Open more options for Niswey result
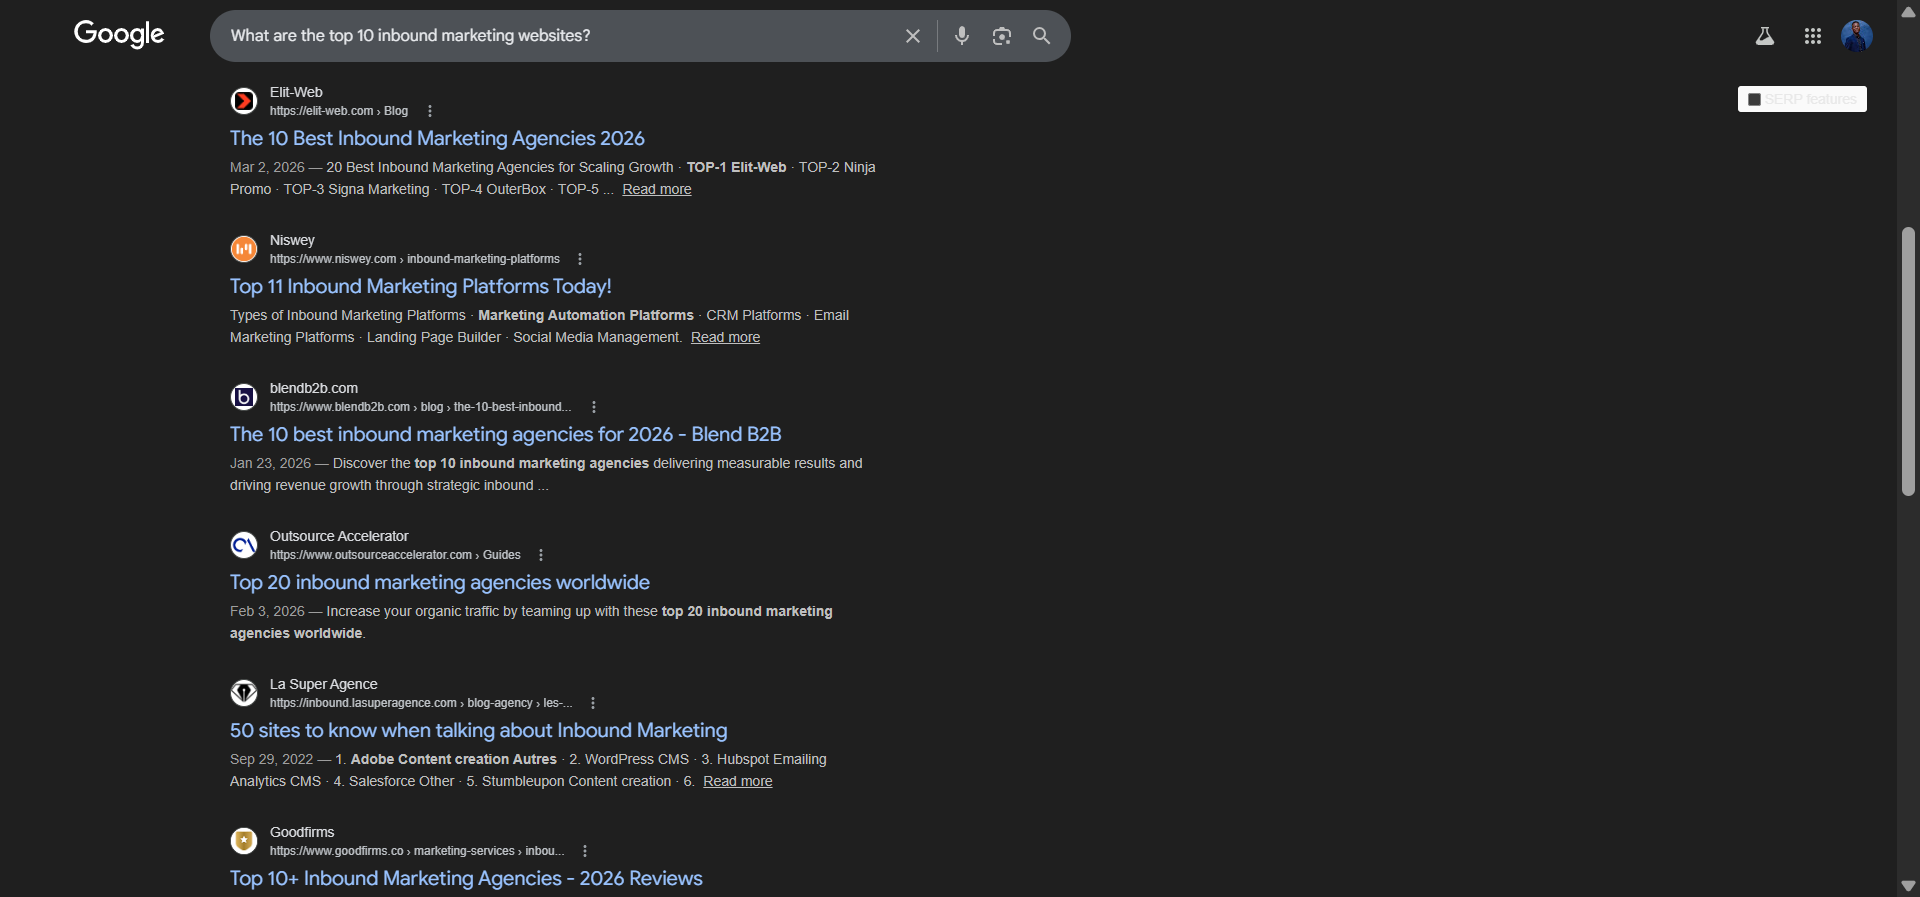 580,259
